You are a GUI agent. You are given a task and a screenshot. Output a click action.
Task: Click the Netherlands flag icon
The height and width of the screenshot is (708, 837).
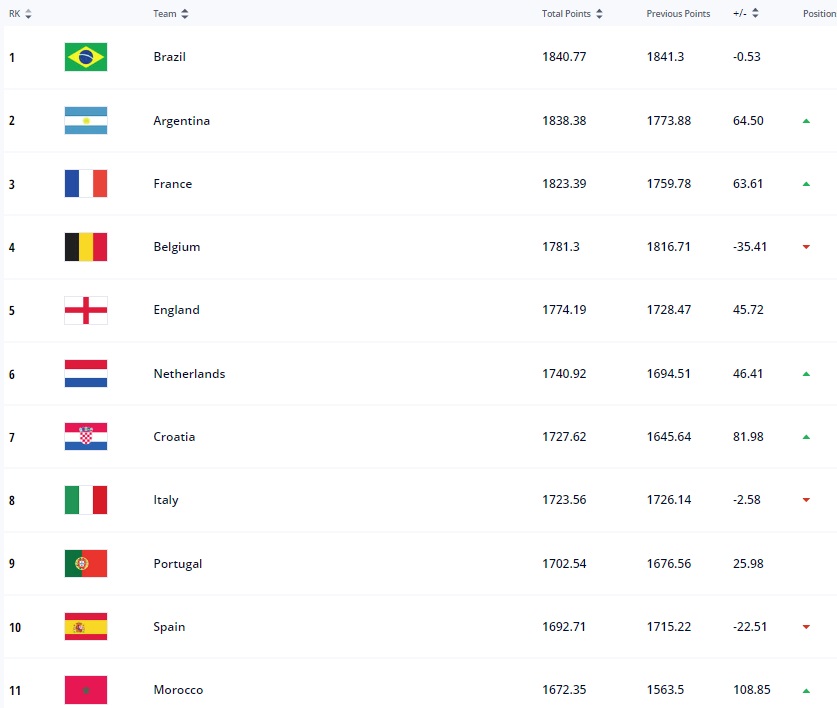[85, 374]
